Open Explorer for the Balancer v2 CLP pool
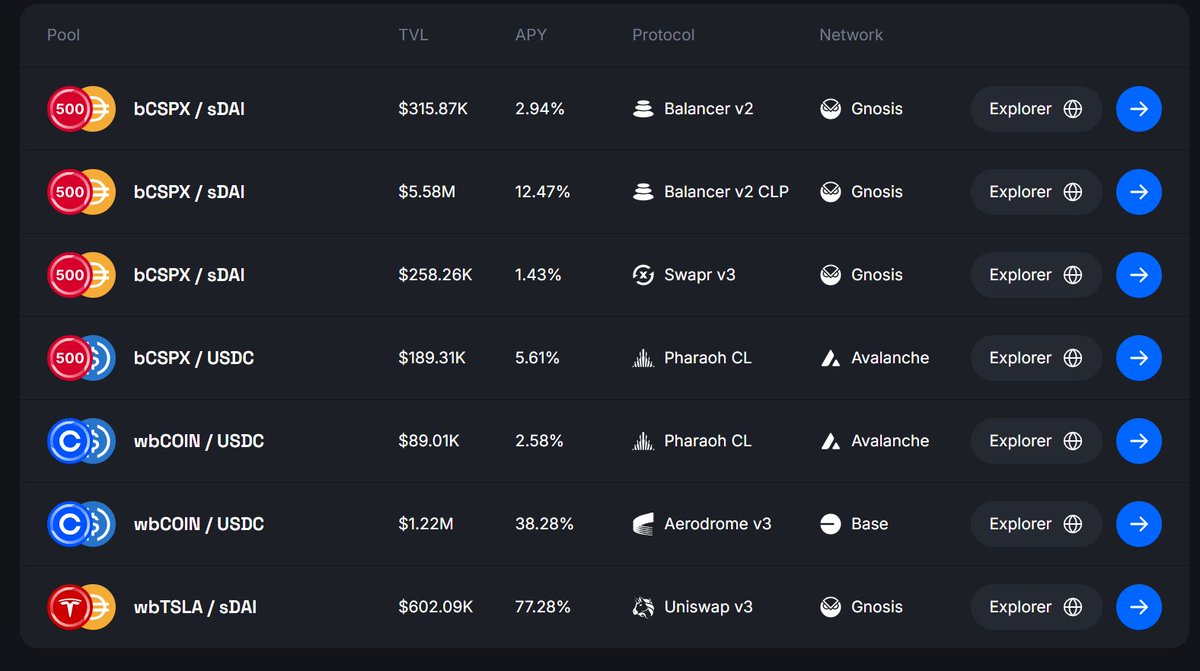Screen dimensions: 1200x671 tap(1036, 192)
